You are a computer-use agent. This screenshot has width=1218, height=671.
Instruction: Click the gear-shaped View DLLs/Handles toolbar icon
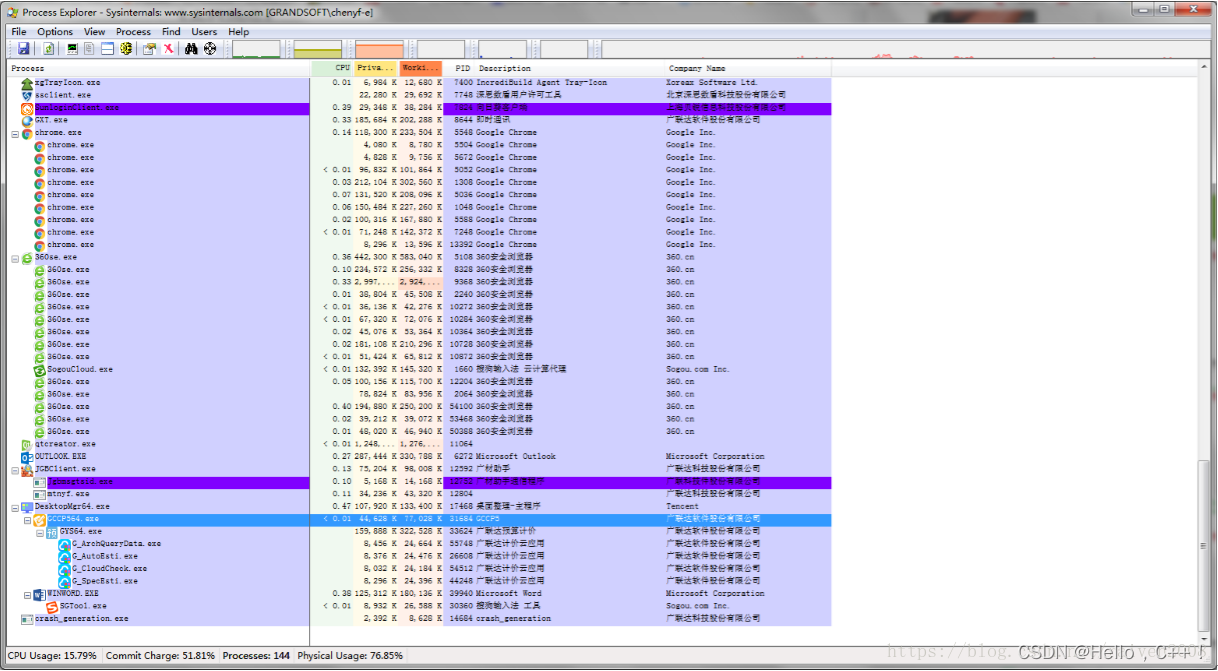pos(126,48)
